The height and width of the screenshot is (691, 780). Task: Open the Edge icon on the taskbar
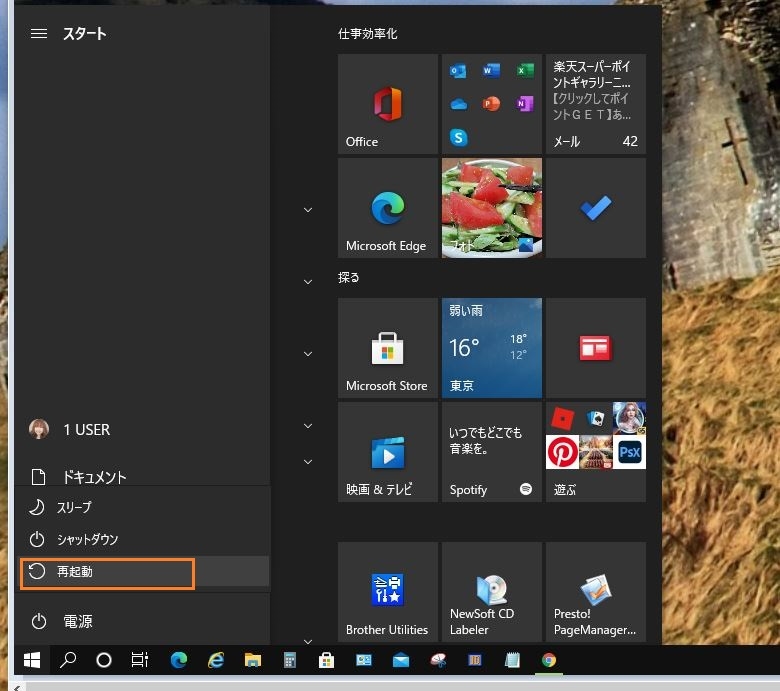point(179,660)
